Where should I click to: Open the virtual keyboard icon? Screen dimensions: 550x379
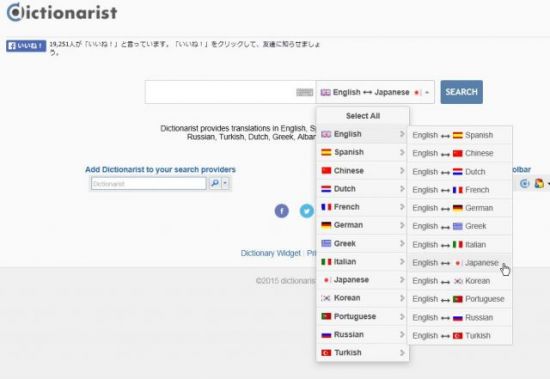(x=304, y=92)
